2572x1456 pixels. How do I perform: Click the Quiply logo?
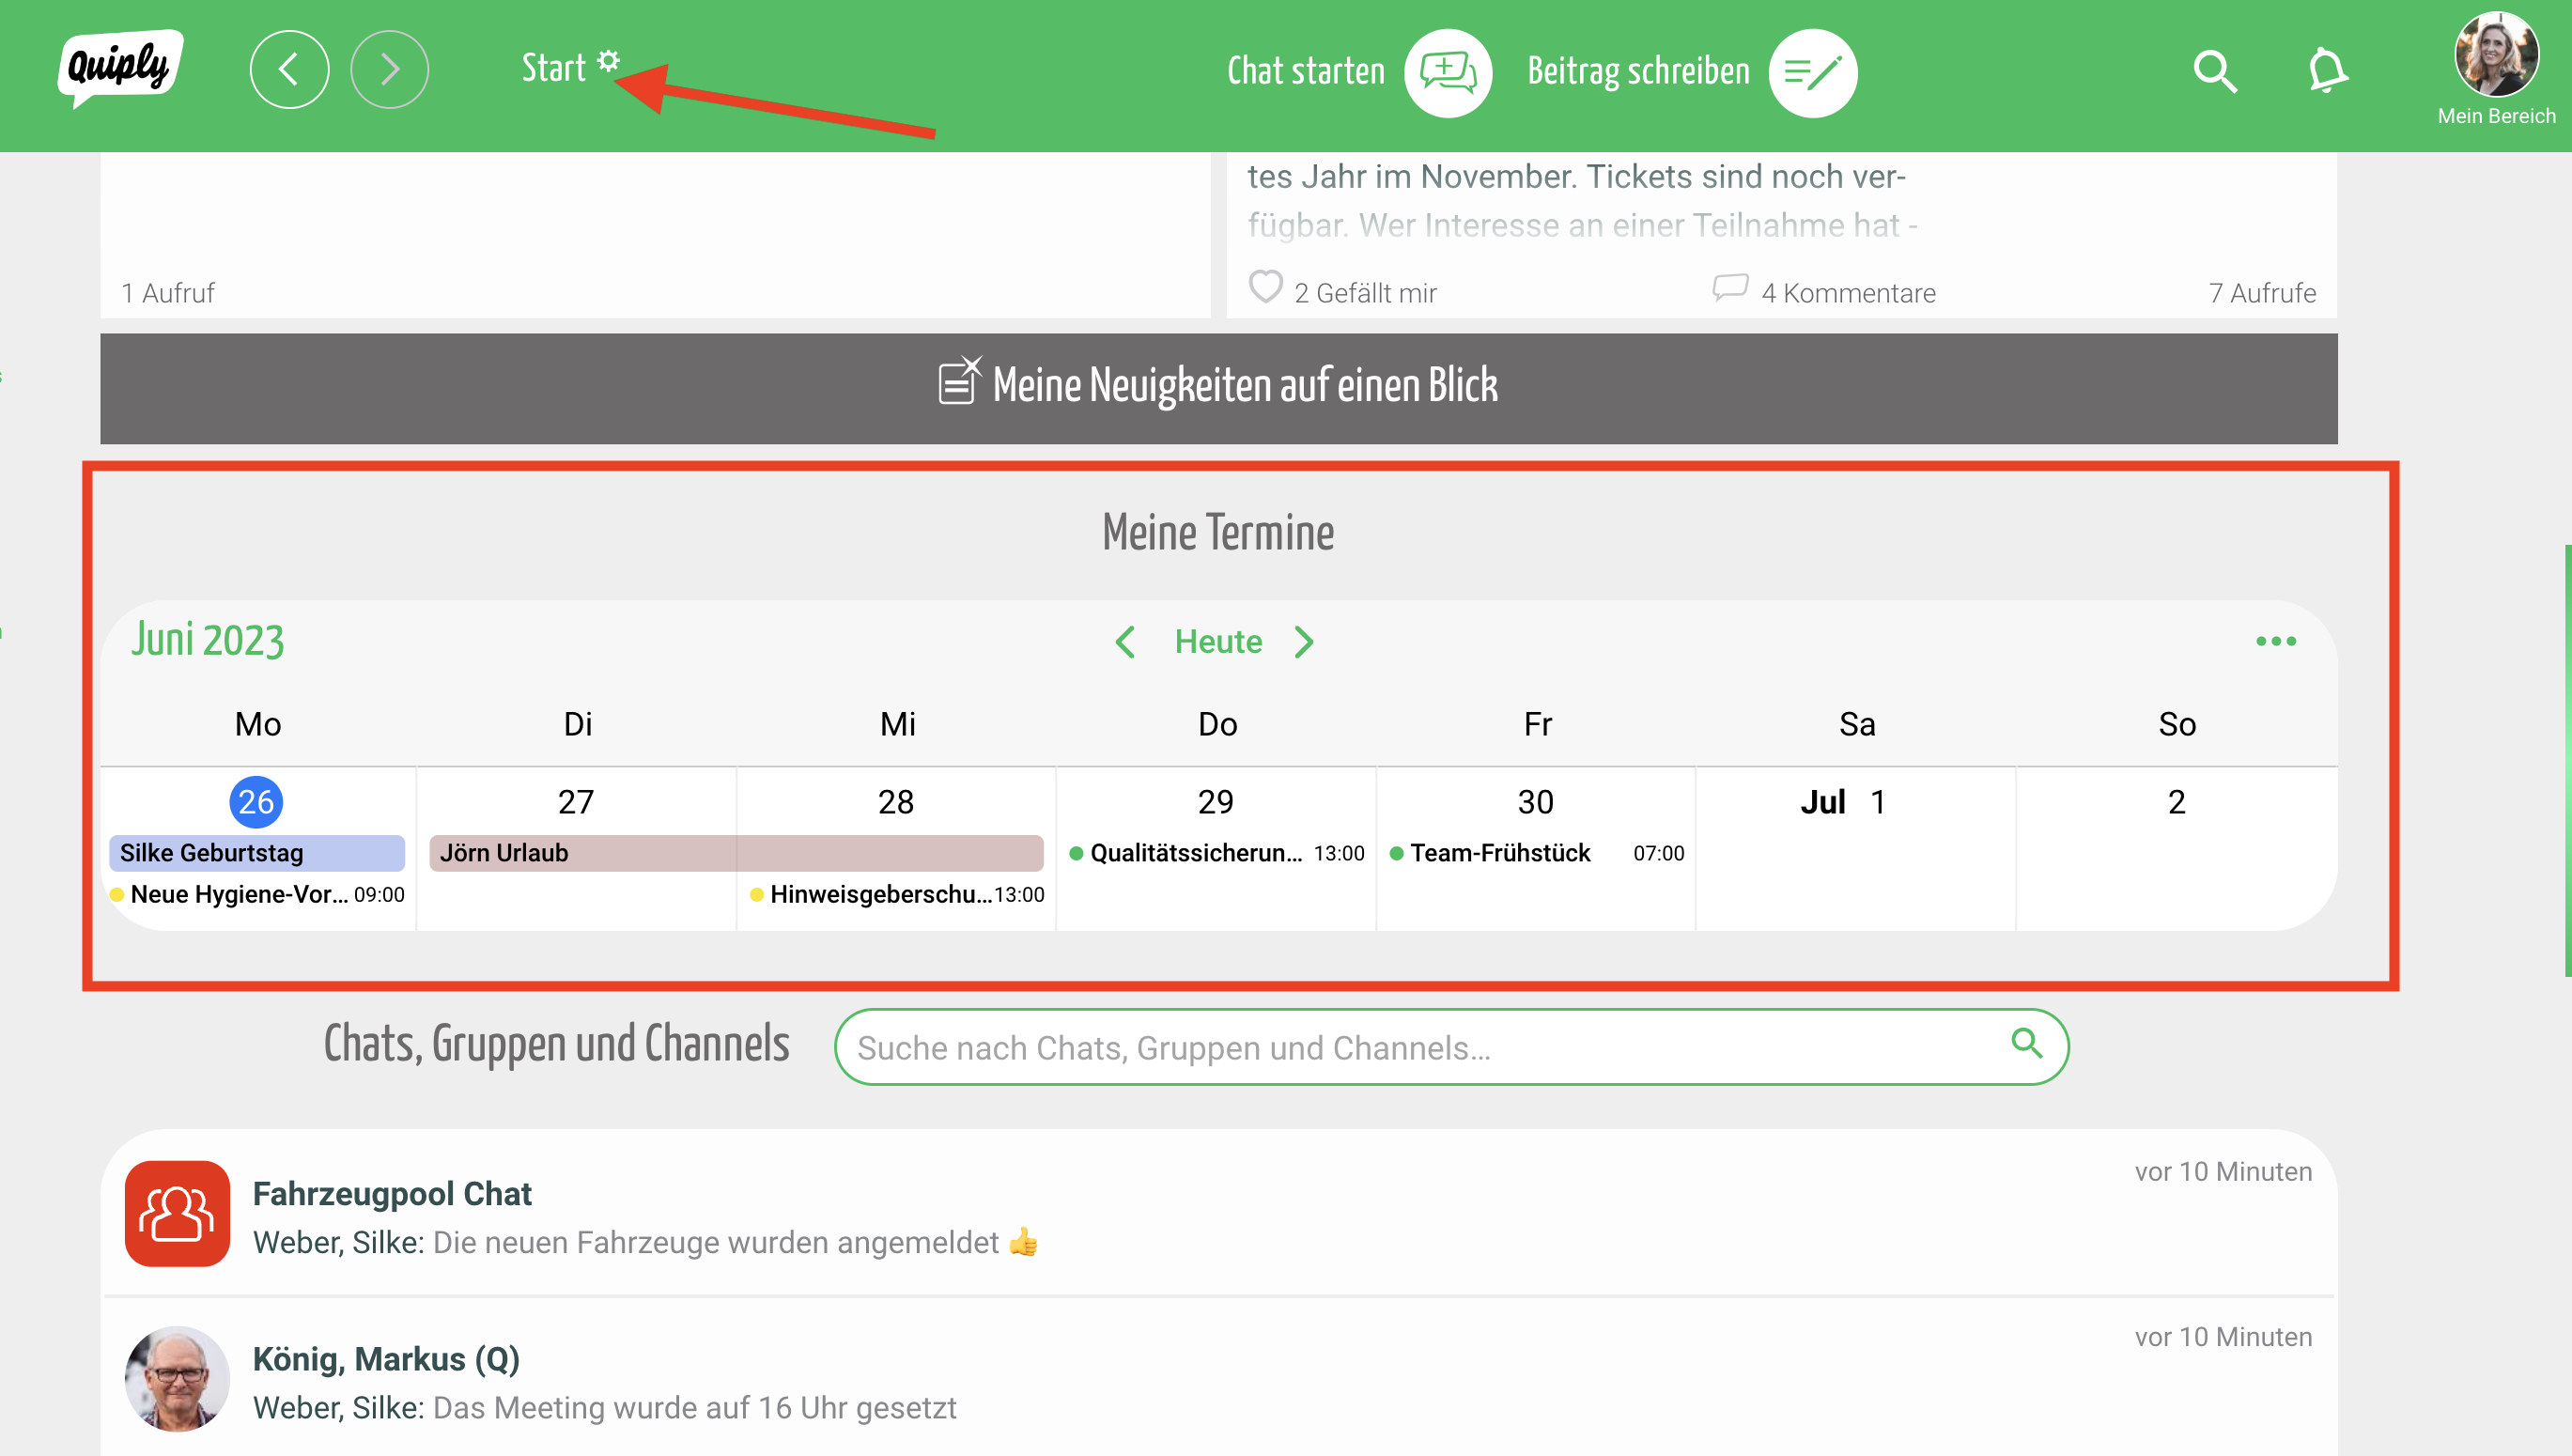(120, 68)
